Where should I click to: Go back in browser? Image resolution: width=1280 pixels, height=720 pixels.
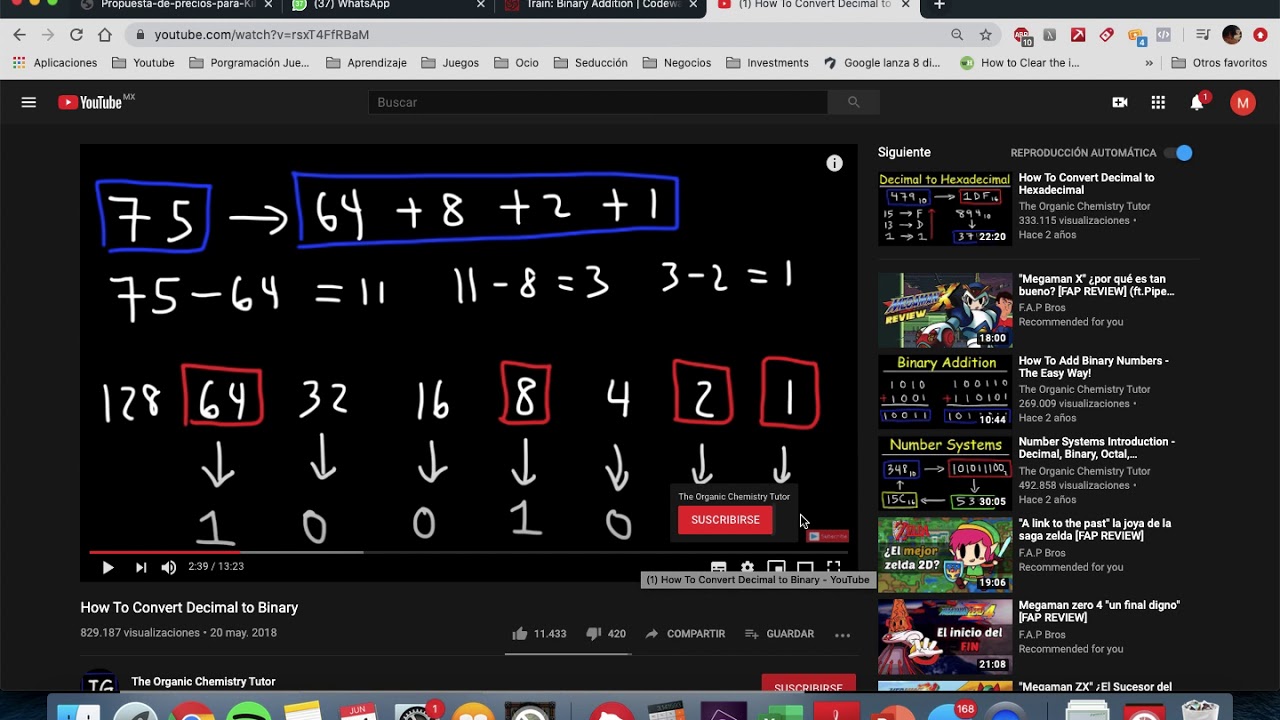click(x=19, y=34)
